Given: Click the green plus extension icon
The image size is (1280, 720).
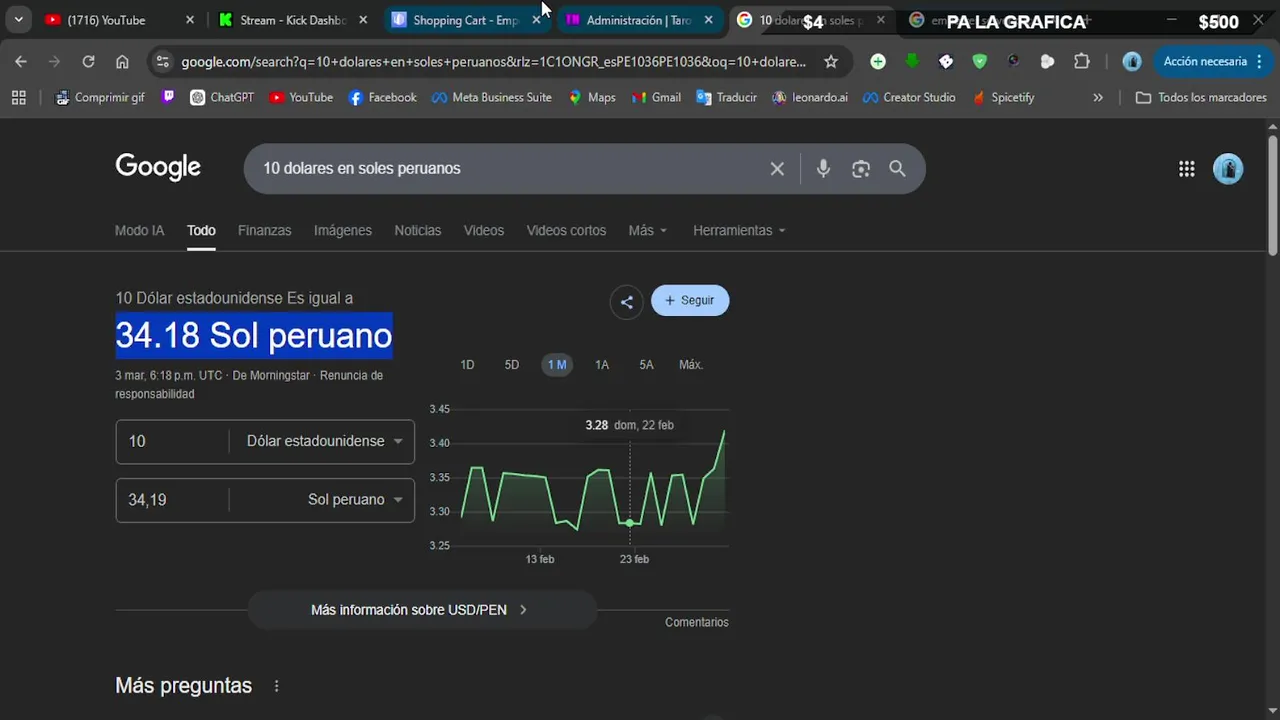Looking at the screenshot, I should [x=878, y=62].
